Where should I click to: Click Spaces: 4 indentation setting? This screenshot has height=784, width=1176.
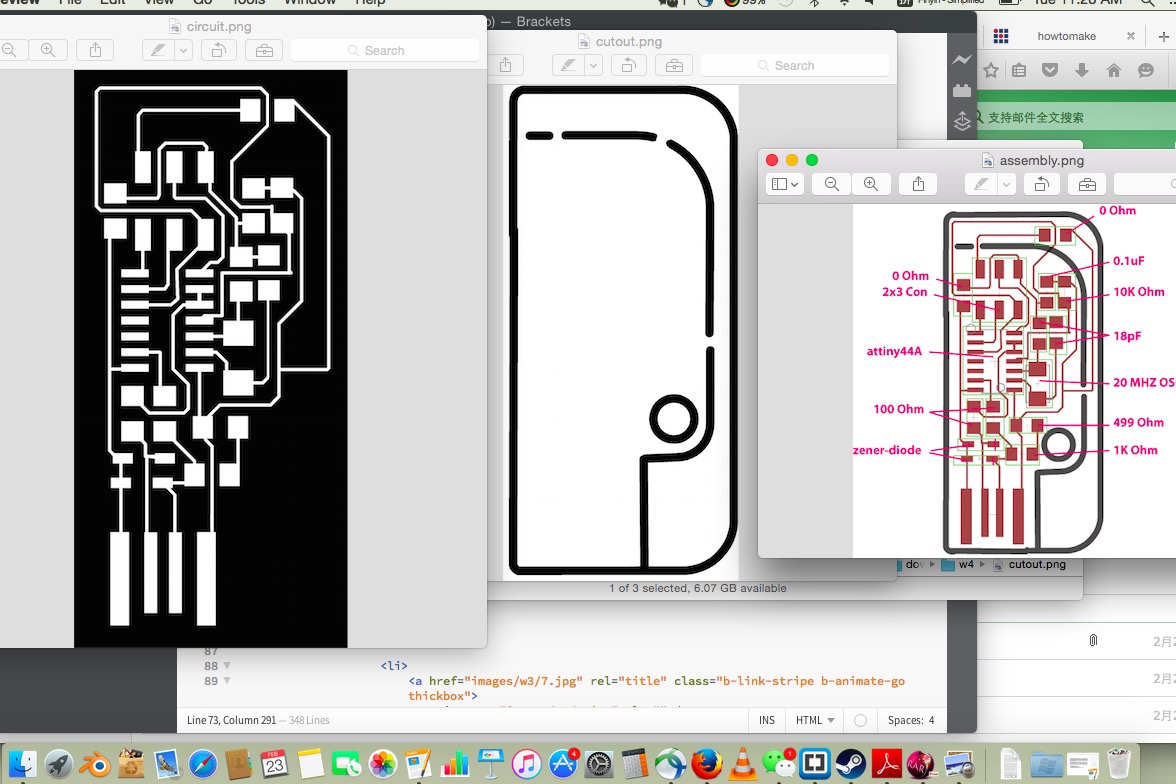click(910, 720)
